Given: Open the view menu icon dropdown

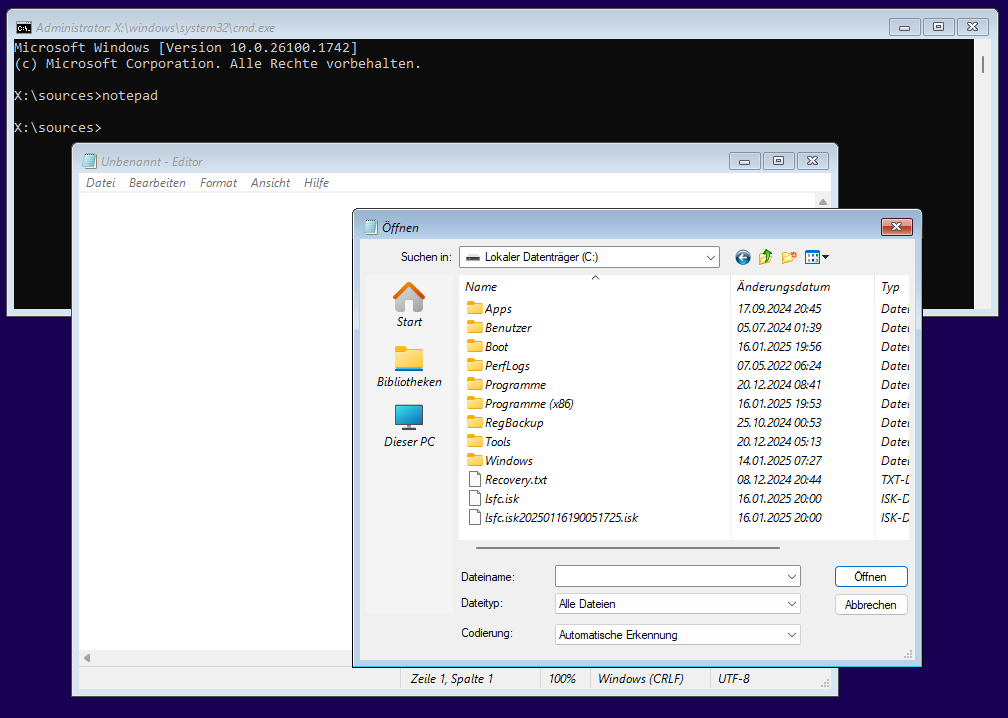Looking at the screenshot, I should tap(816, 258).
